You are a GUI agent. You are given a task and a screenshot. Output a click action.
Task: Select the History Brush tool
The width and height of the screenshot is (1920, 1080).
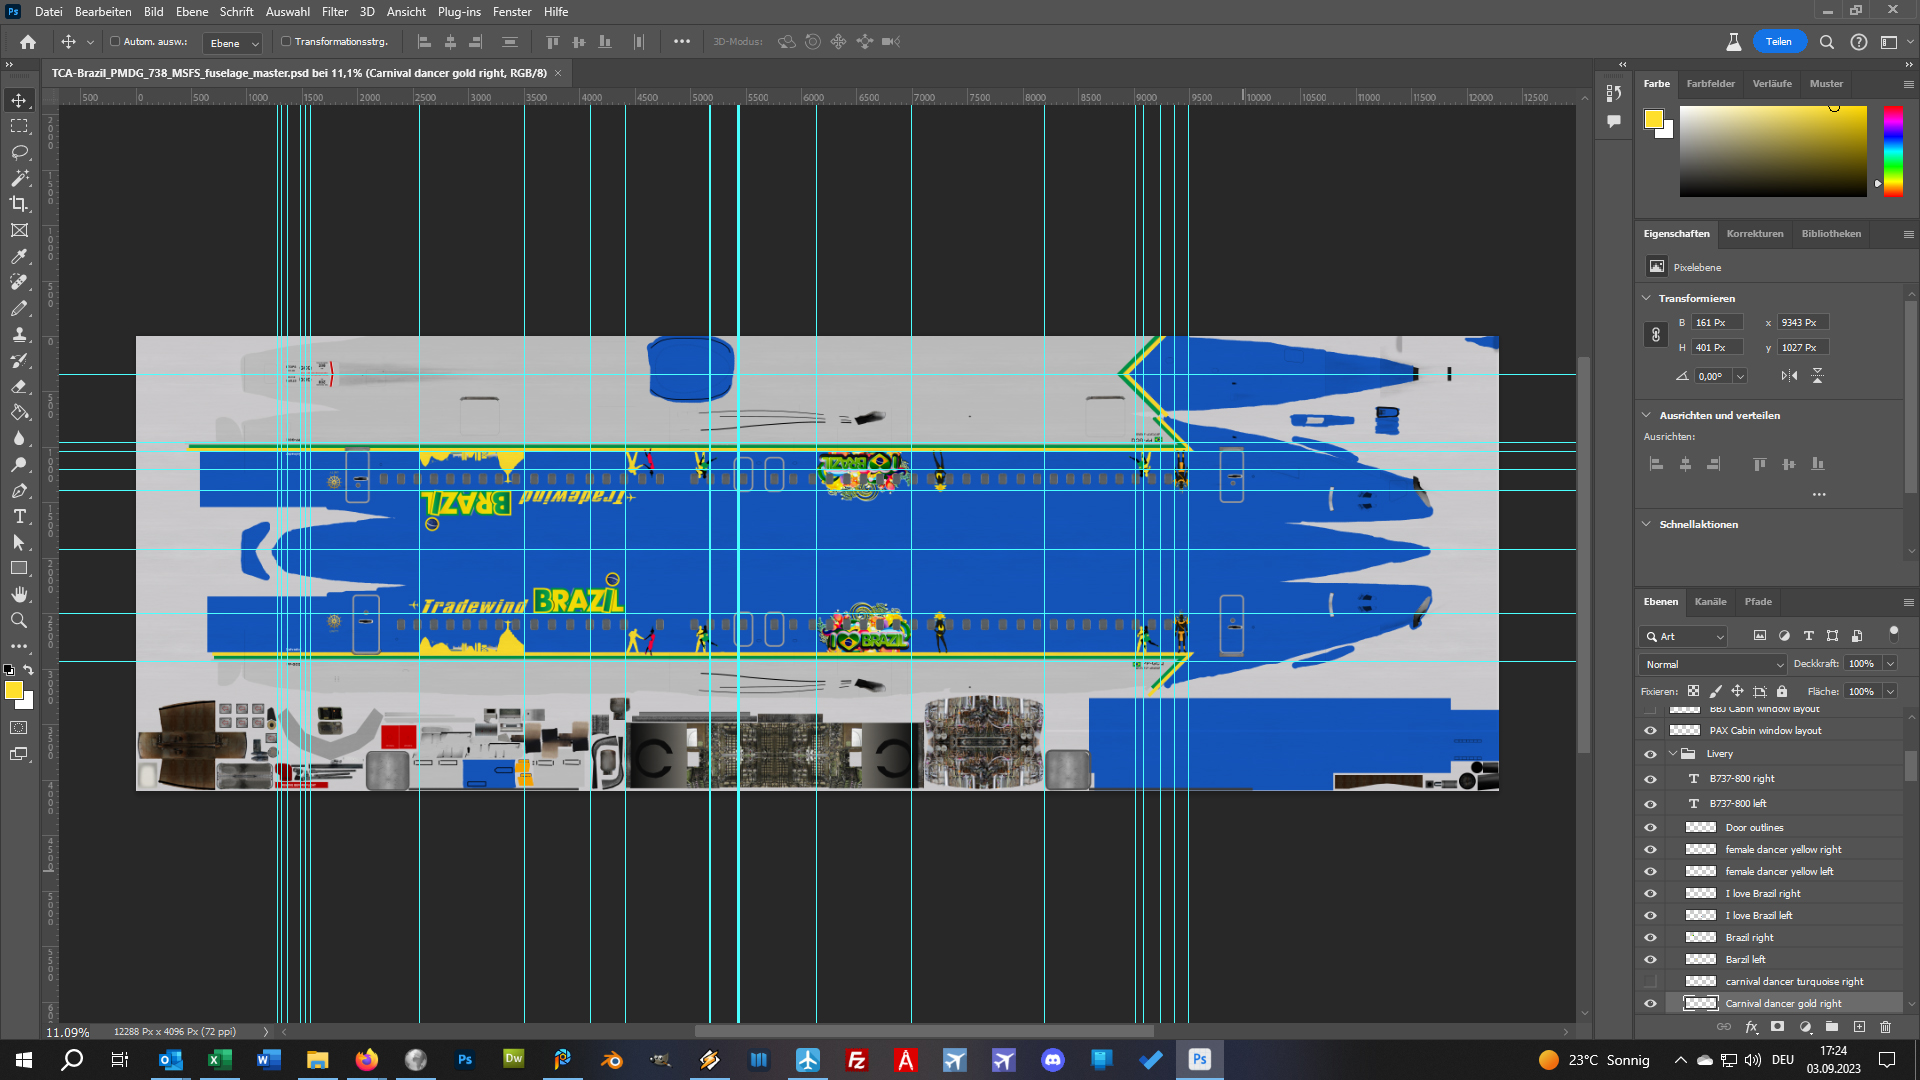(x=19, y=360)
